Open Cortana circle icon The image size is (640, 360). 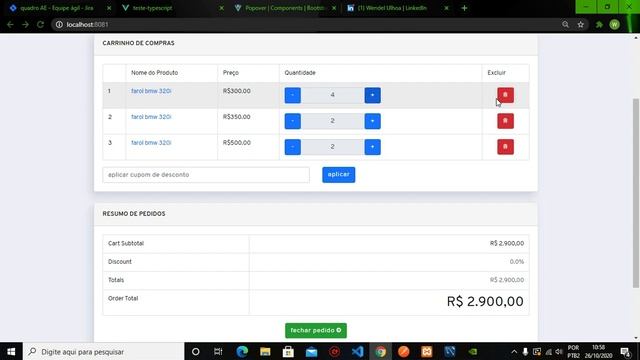coord(196,351)
